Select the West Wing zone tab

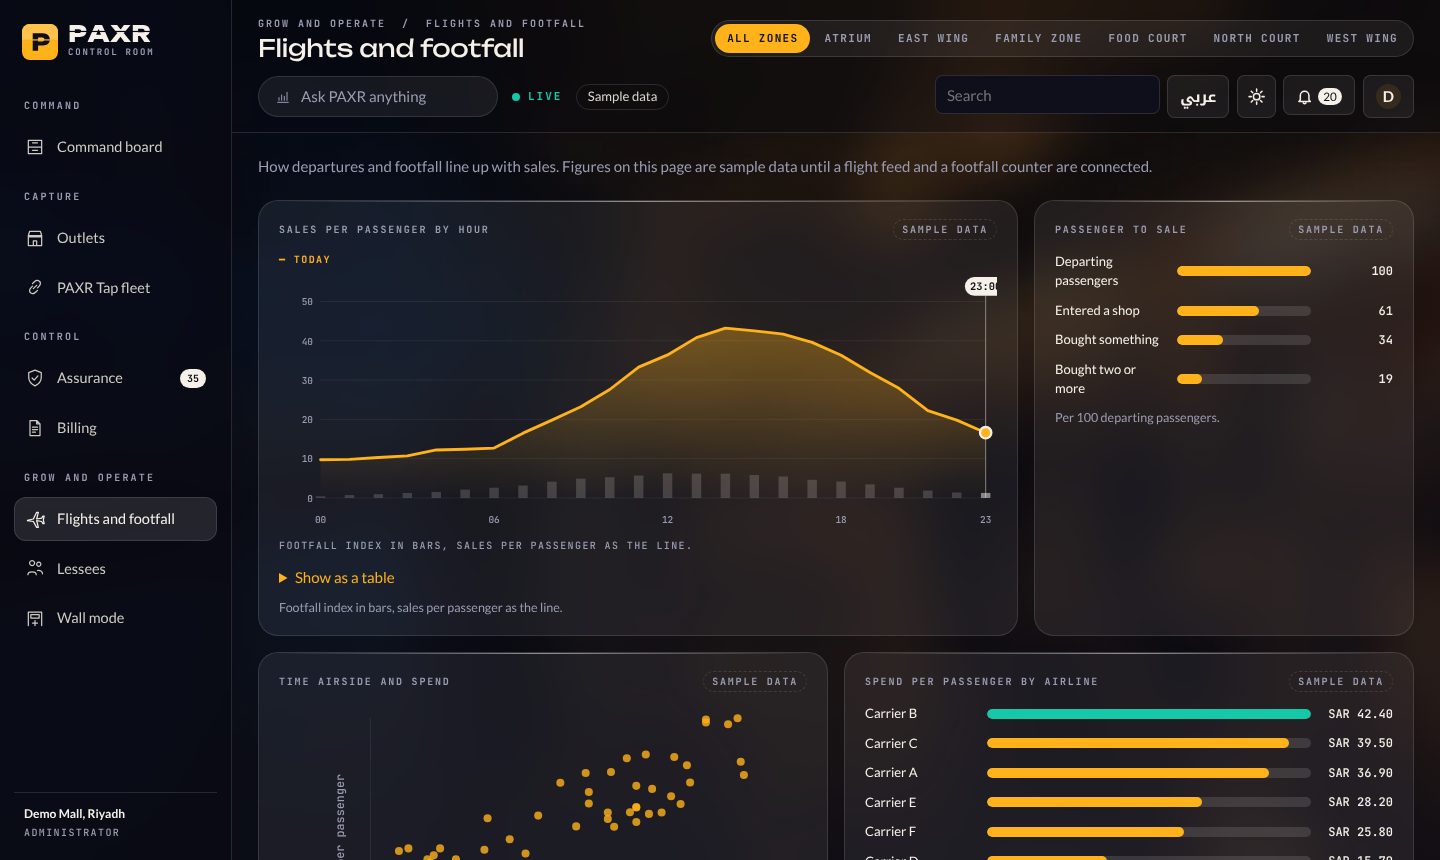1361,38
